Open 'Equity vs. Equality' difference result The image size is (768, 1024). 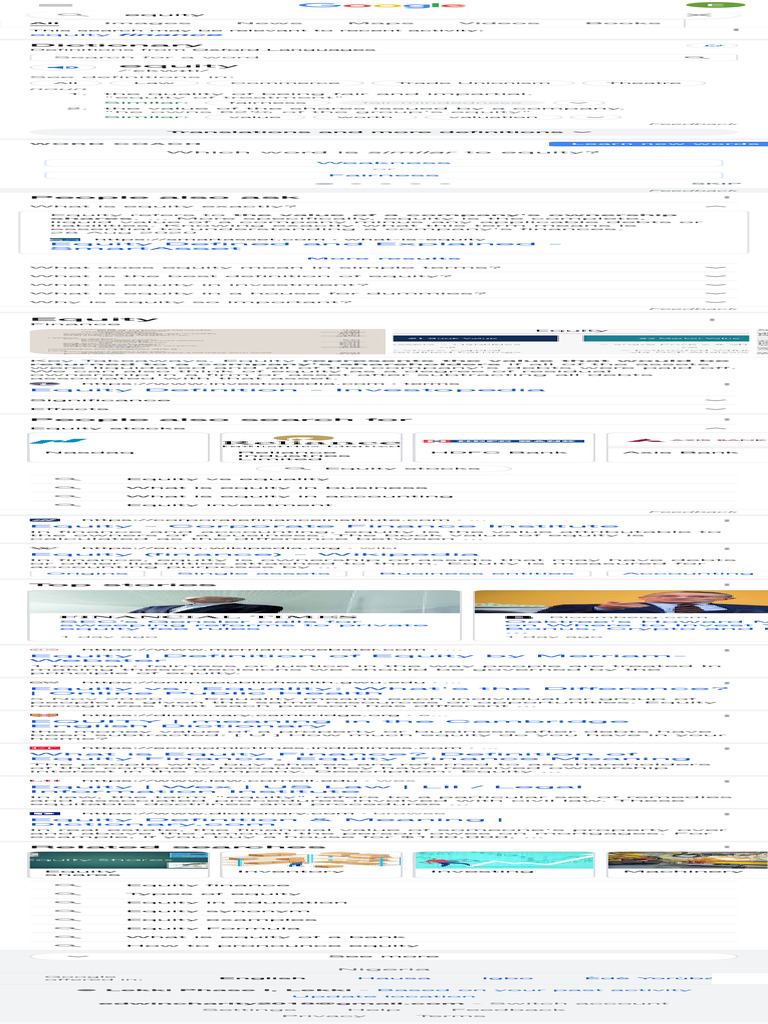379,691
